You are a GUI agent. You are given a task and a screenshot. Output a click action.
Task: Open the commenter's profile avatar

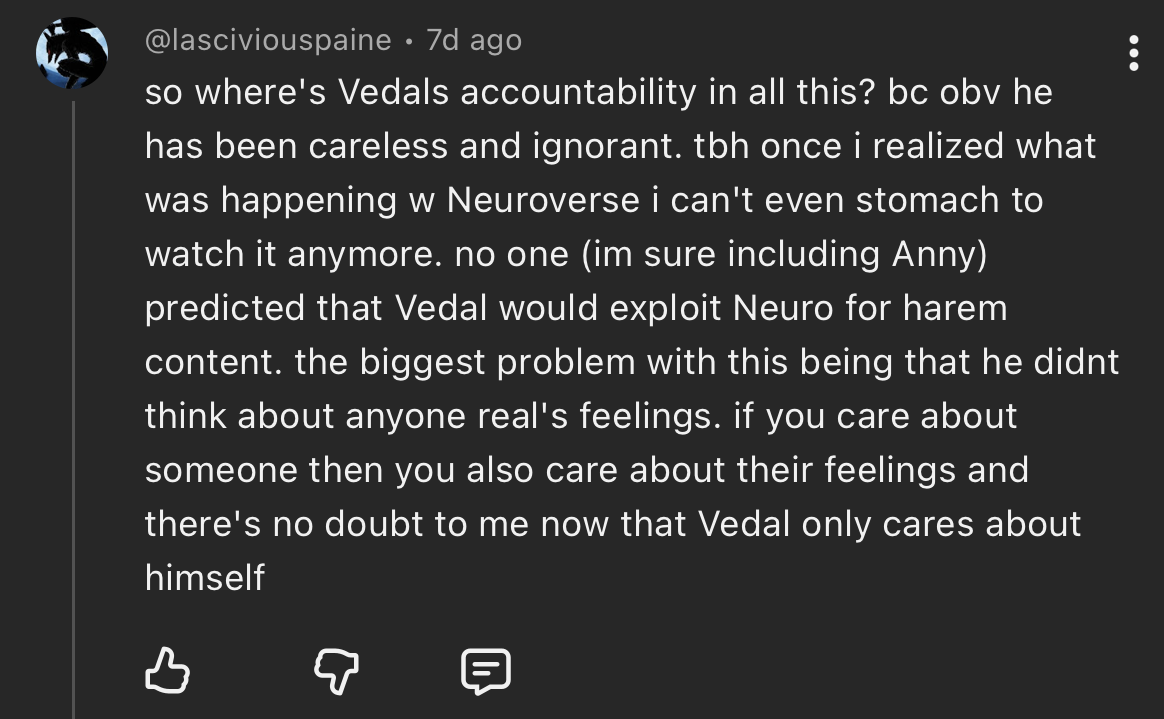click(x=72, y=53)
